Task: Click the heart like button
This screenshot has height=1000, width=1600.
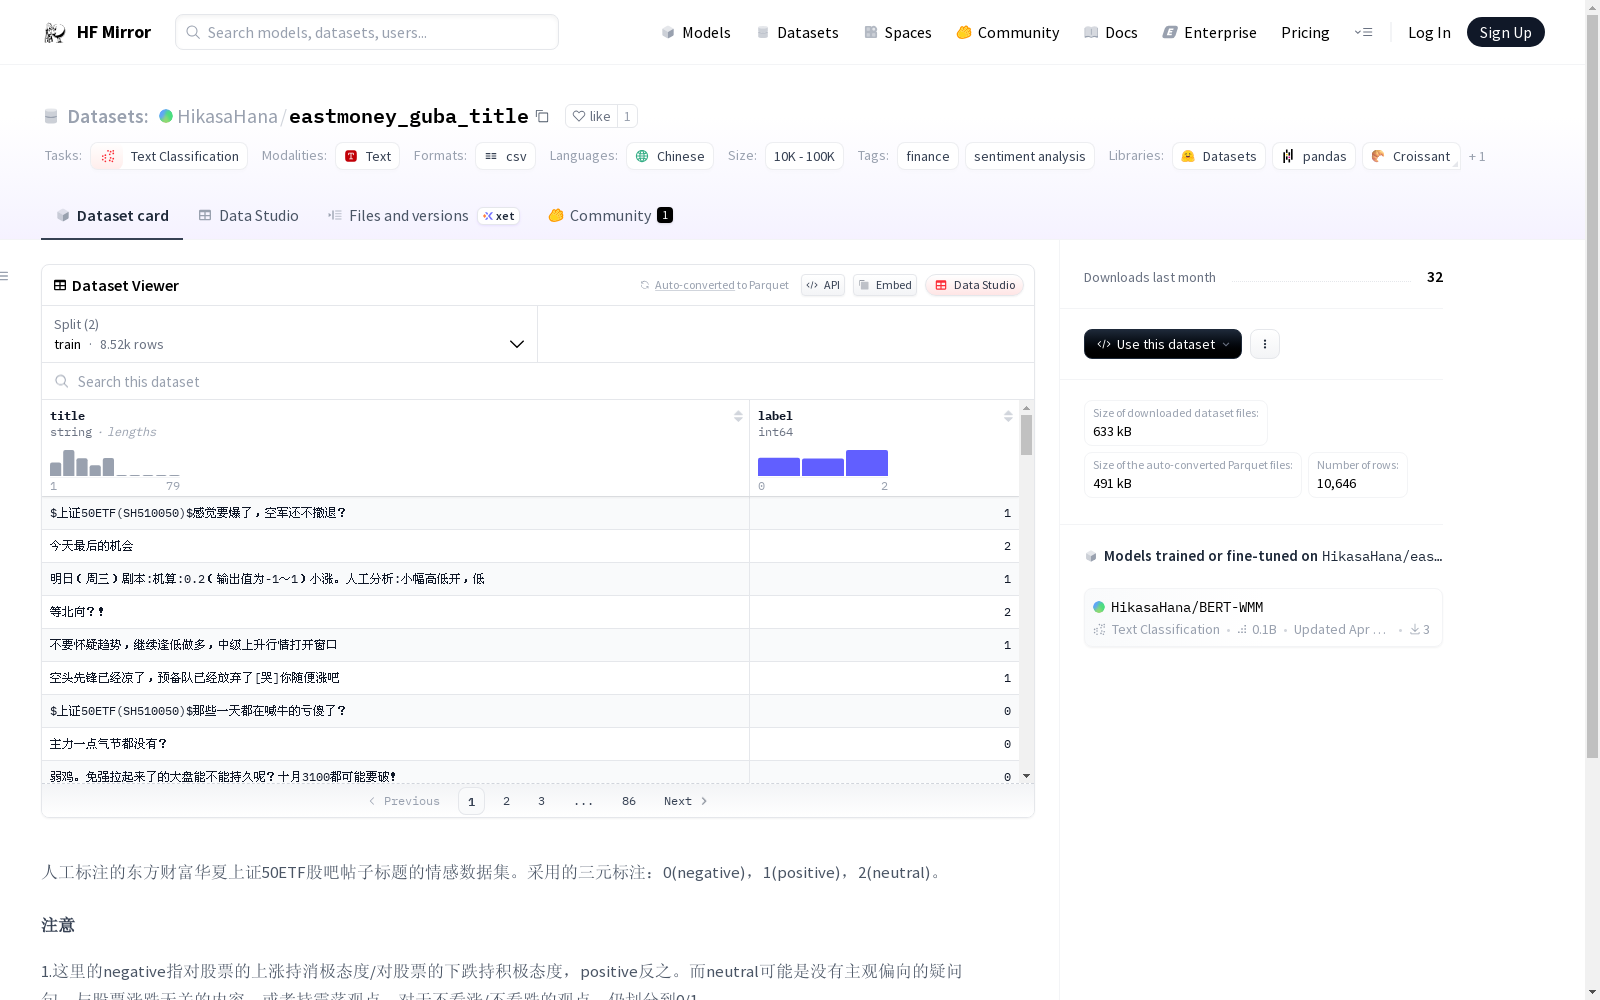Action: pos(591,116)
